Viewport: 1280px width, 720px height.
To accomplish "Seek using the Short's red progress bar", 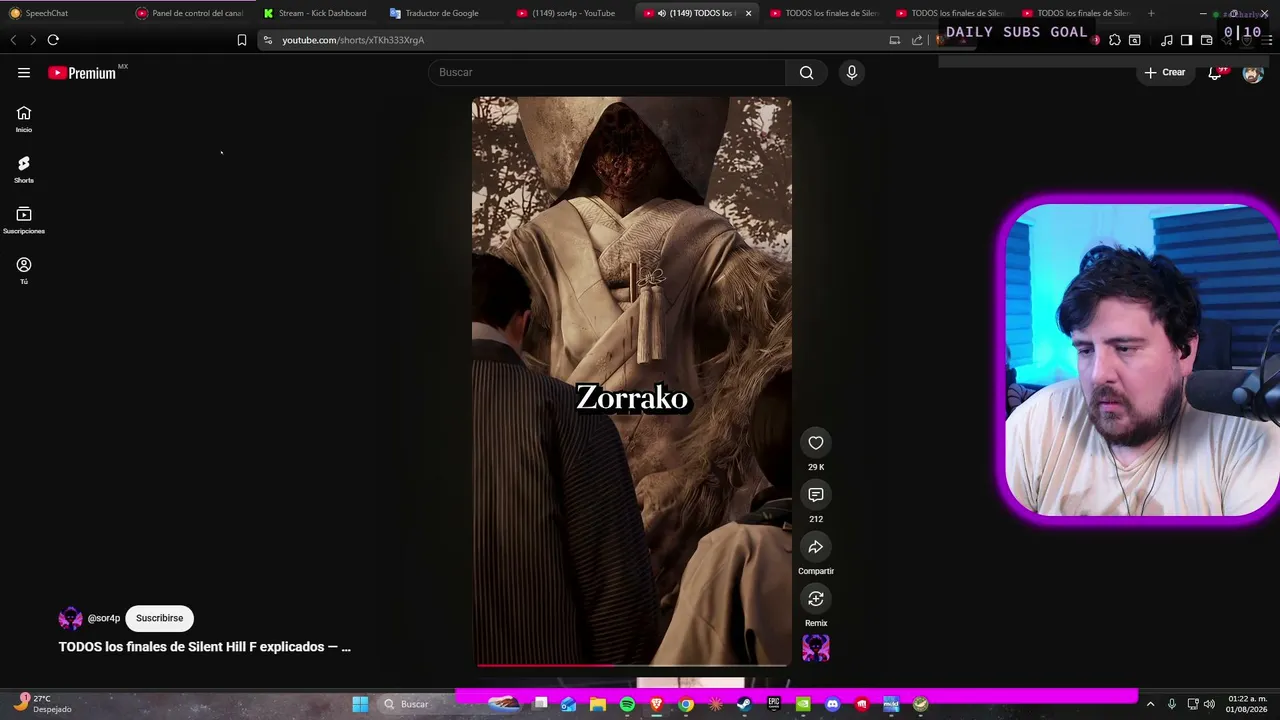I will 632,665.
